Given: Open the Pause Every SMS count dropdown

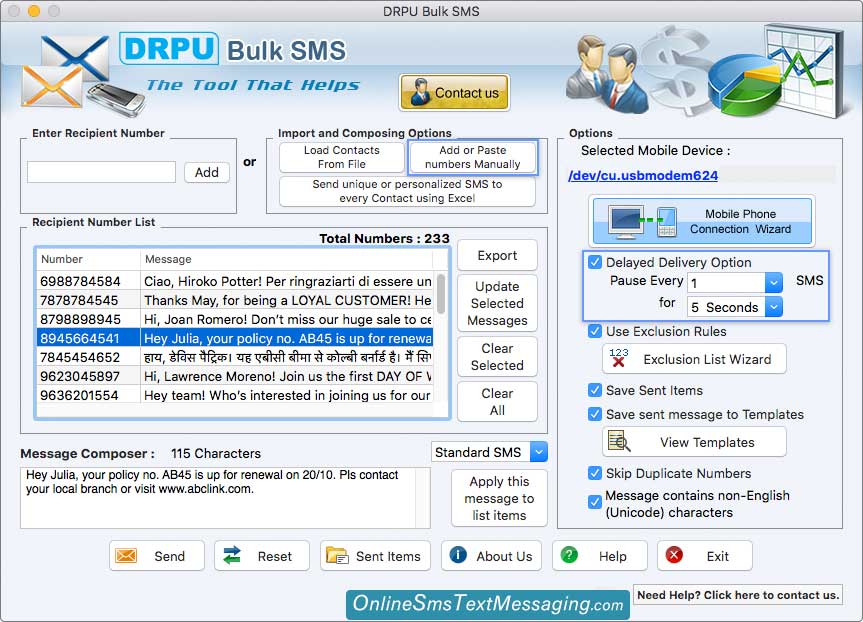Looking at the screenshot, I should coord(773,282).
